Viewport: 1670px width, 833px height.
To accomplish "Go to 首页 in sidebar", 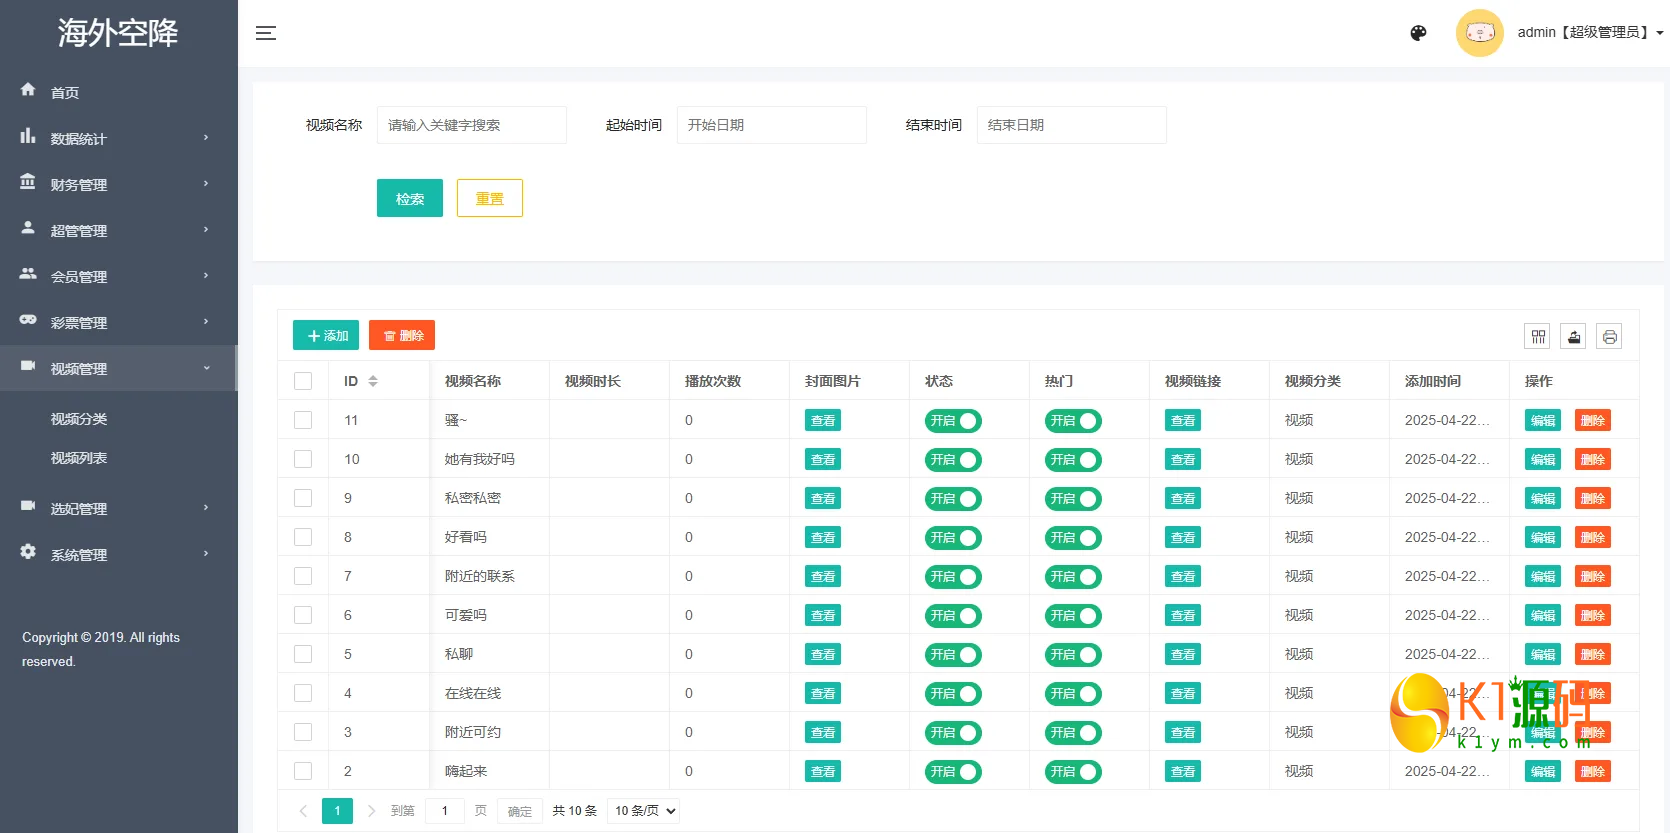I will click(65, 92).
